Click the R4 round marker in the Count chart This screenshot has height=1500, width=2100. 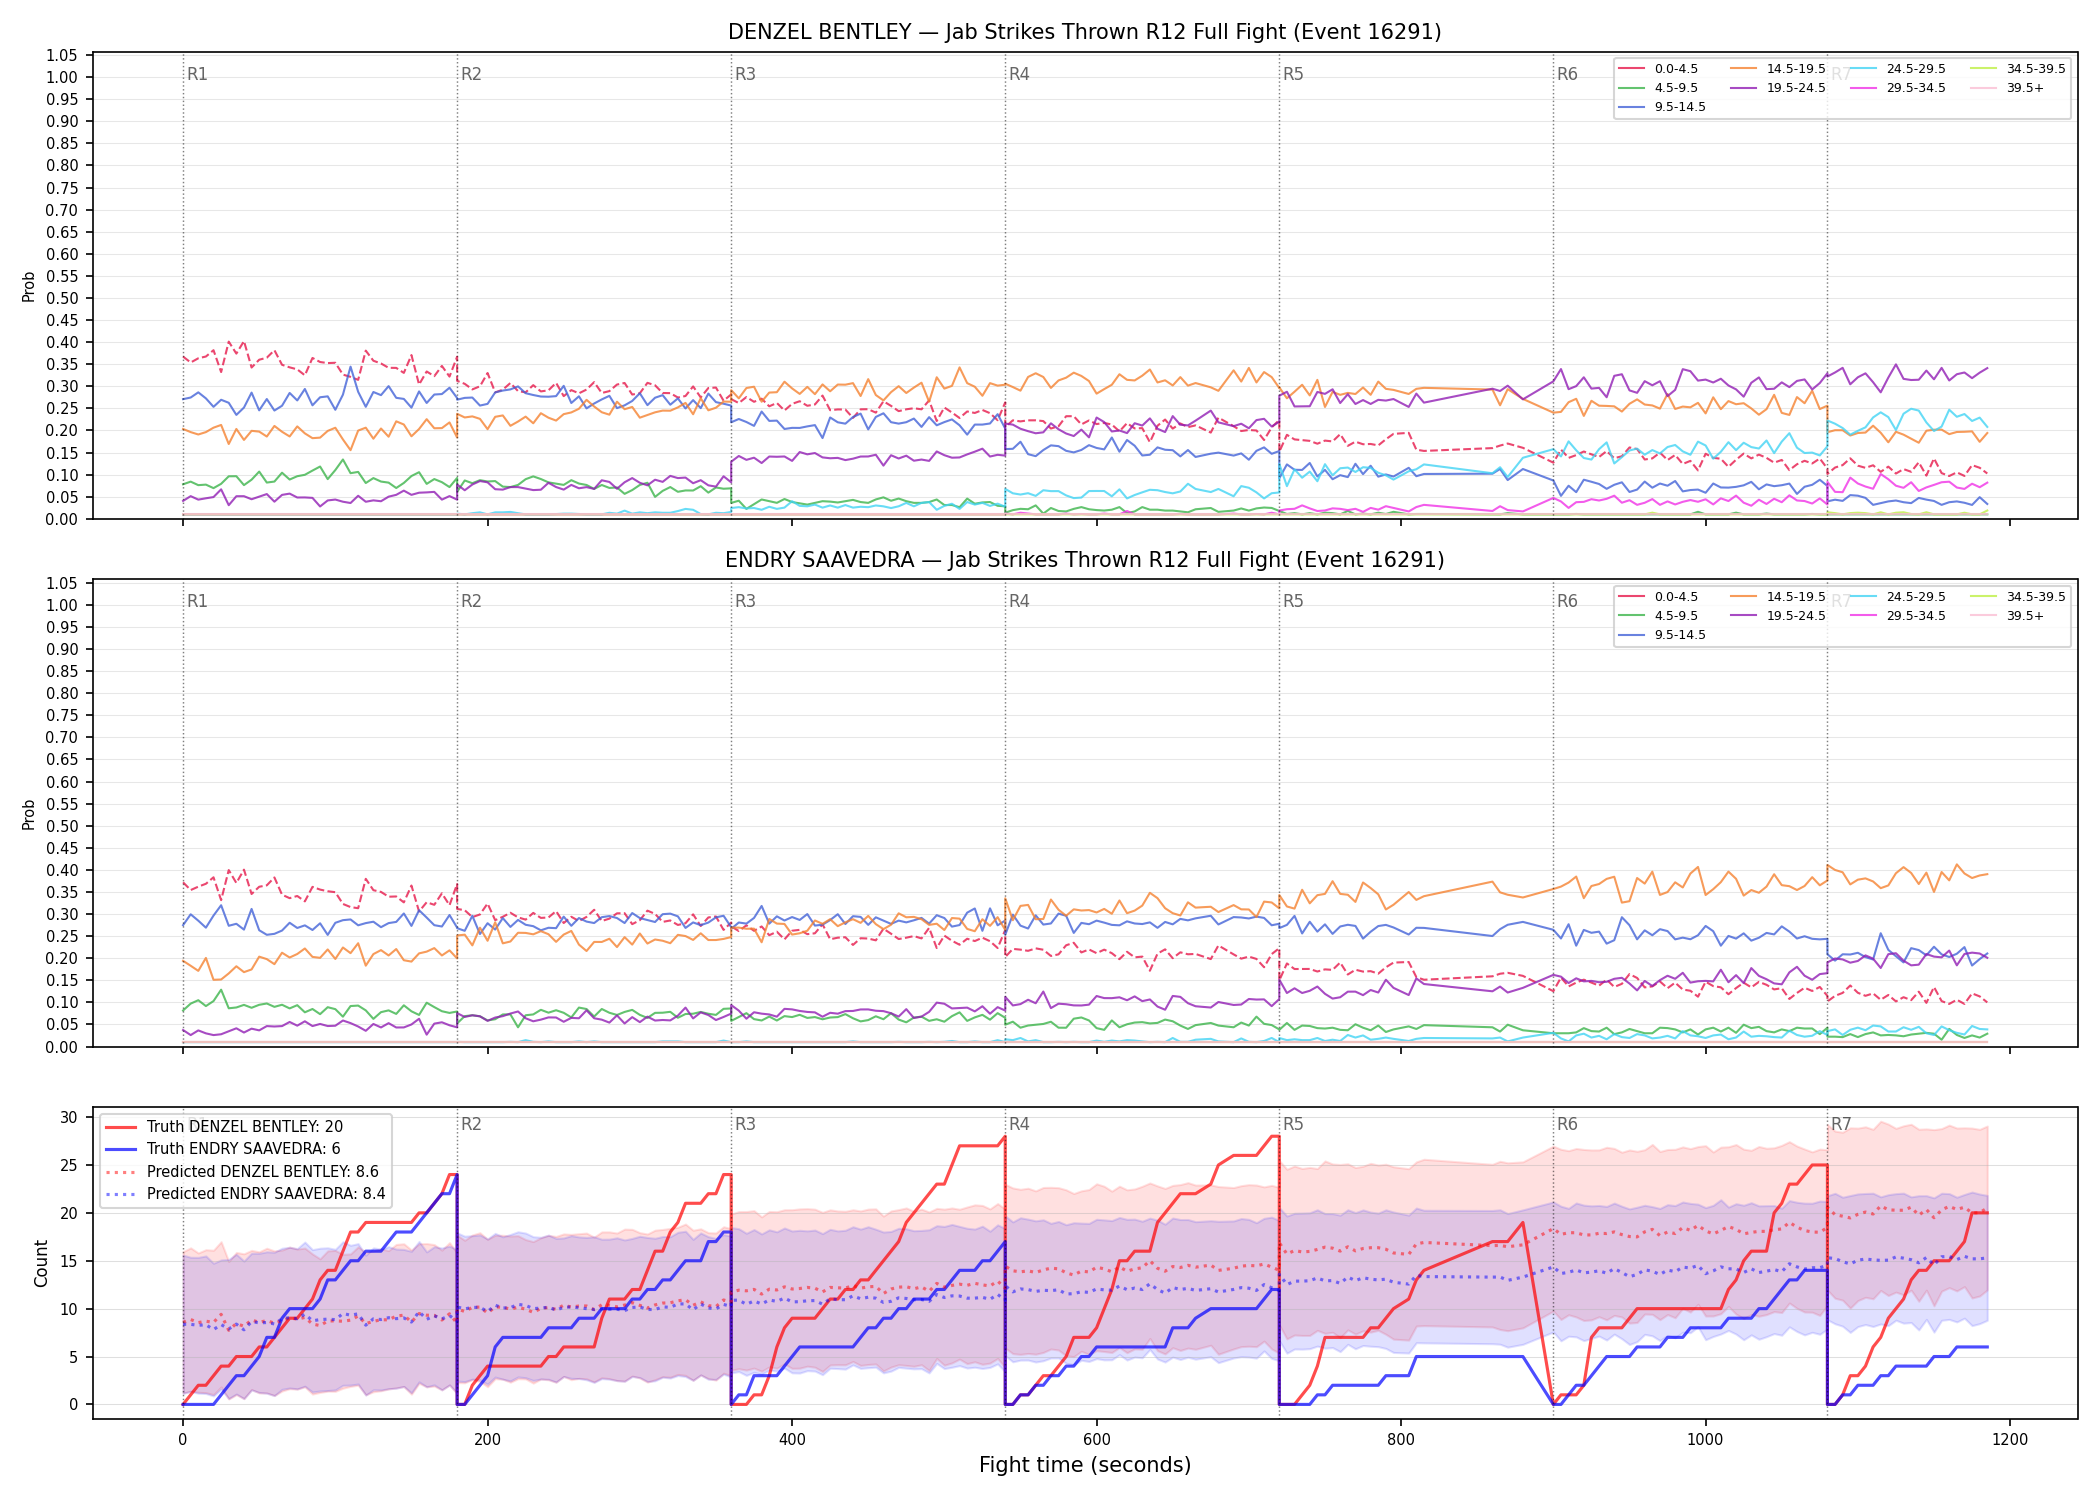(x=1019, y=1124)
